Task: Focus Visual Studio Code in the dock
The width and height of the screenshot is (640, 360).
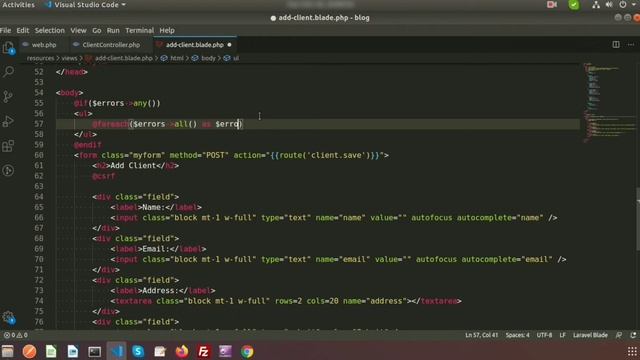Action: point(116,351)
